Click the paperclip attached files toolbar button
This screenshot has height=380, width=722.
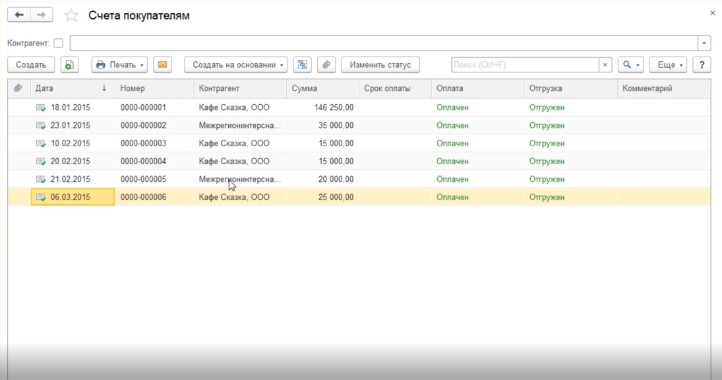click(326, 65)
